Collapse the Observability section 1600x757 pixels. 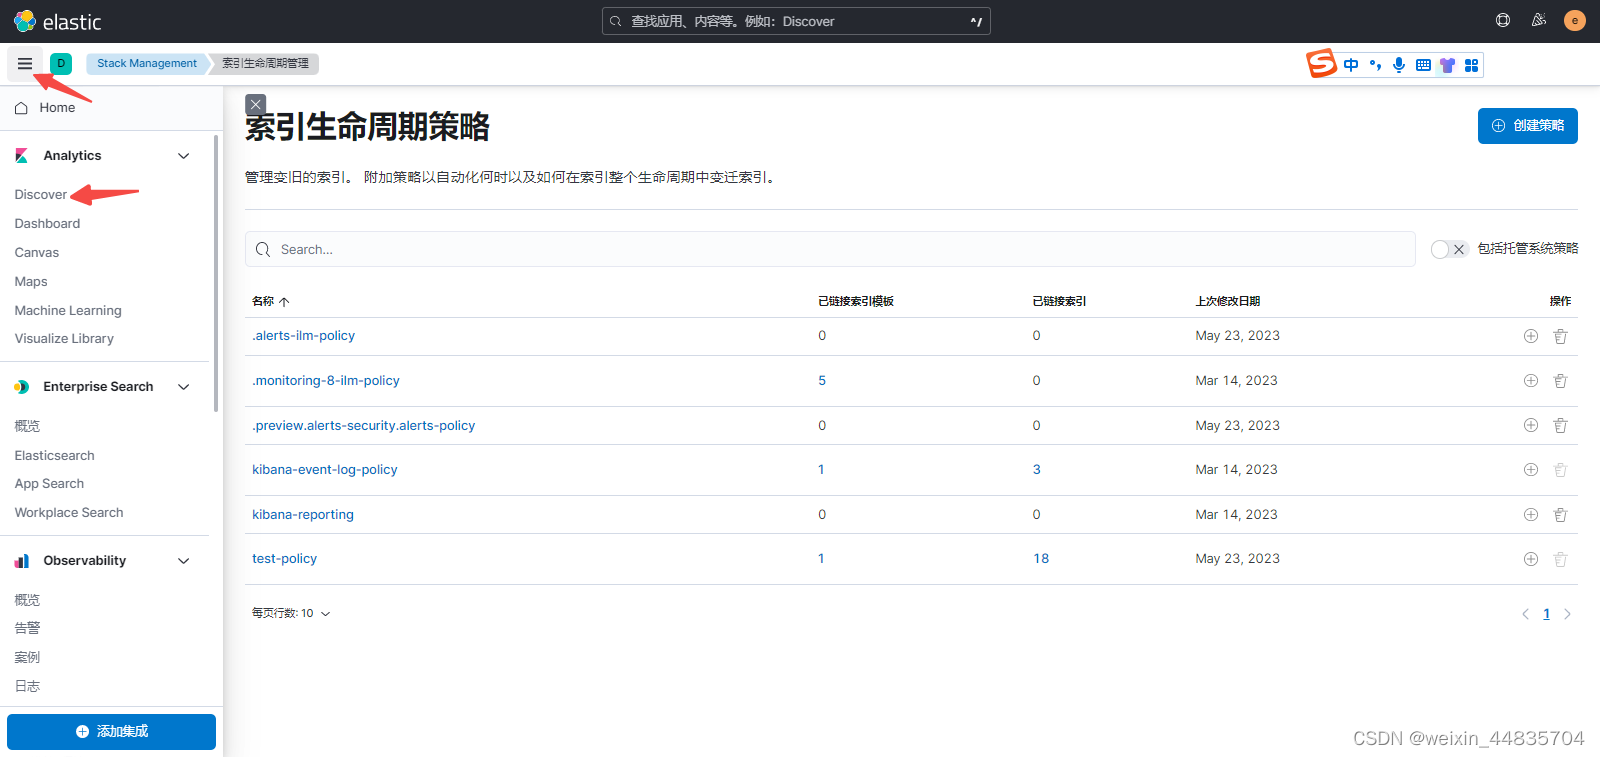click(x=183, y=561)
